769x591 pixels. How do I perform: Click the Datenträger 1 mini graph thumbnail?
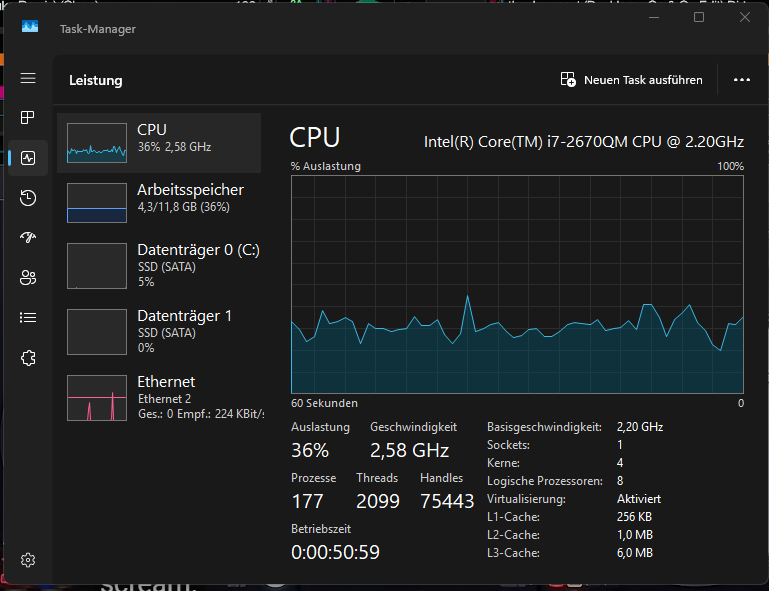pos(97,332)
